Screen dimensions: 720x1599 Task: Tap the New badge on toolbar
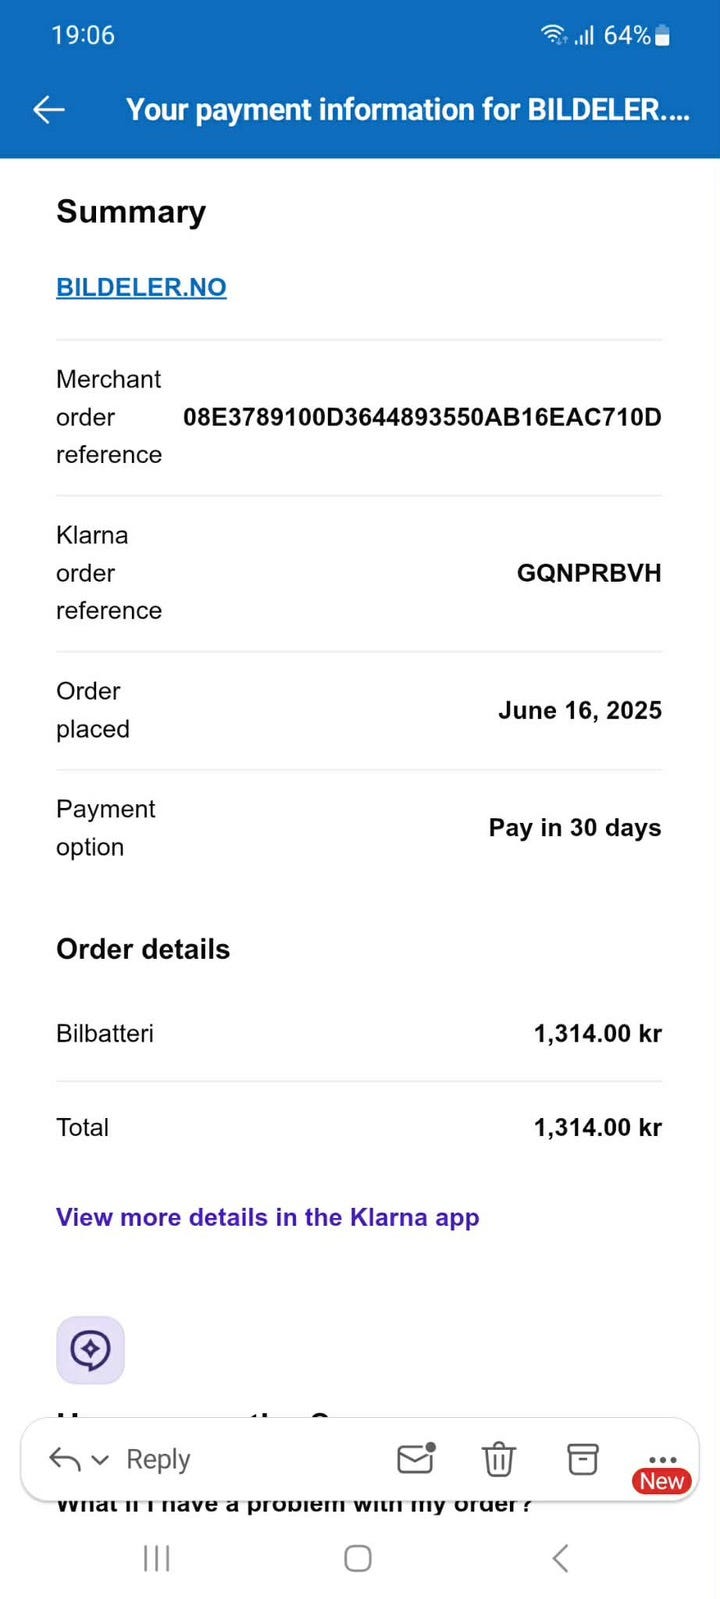click(662, 1481)
